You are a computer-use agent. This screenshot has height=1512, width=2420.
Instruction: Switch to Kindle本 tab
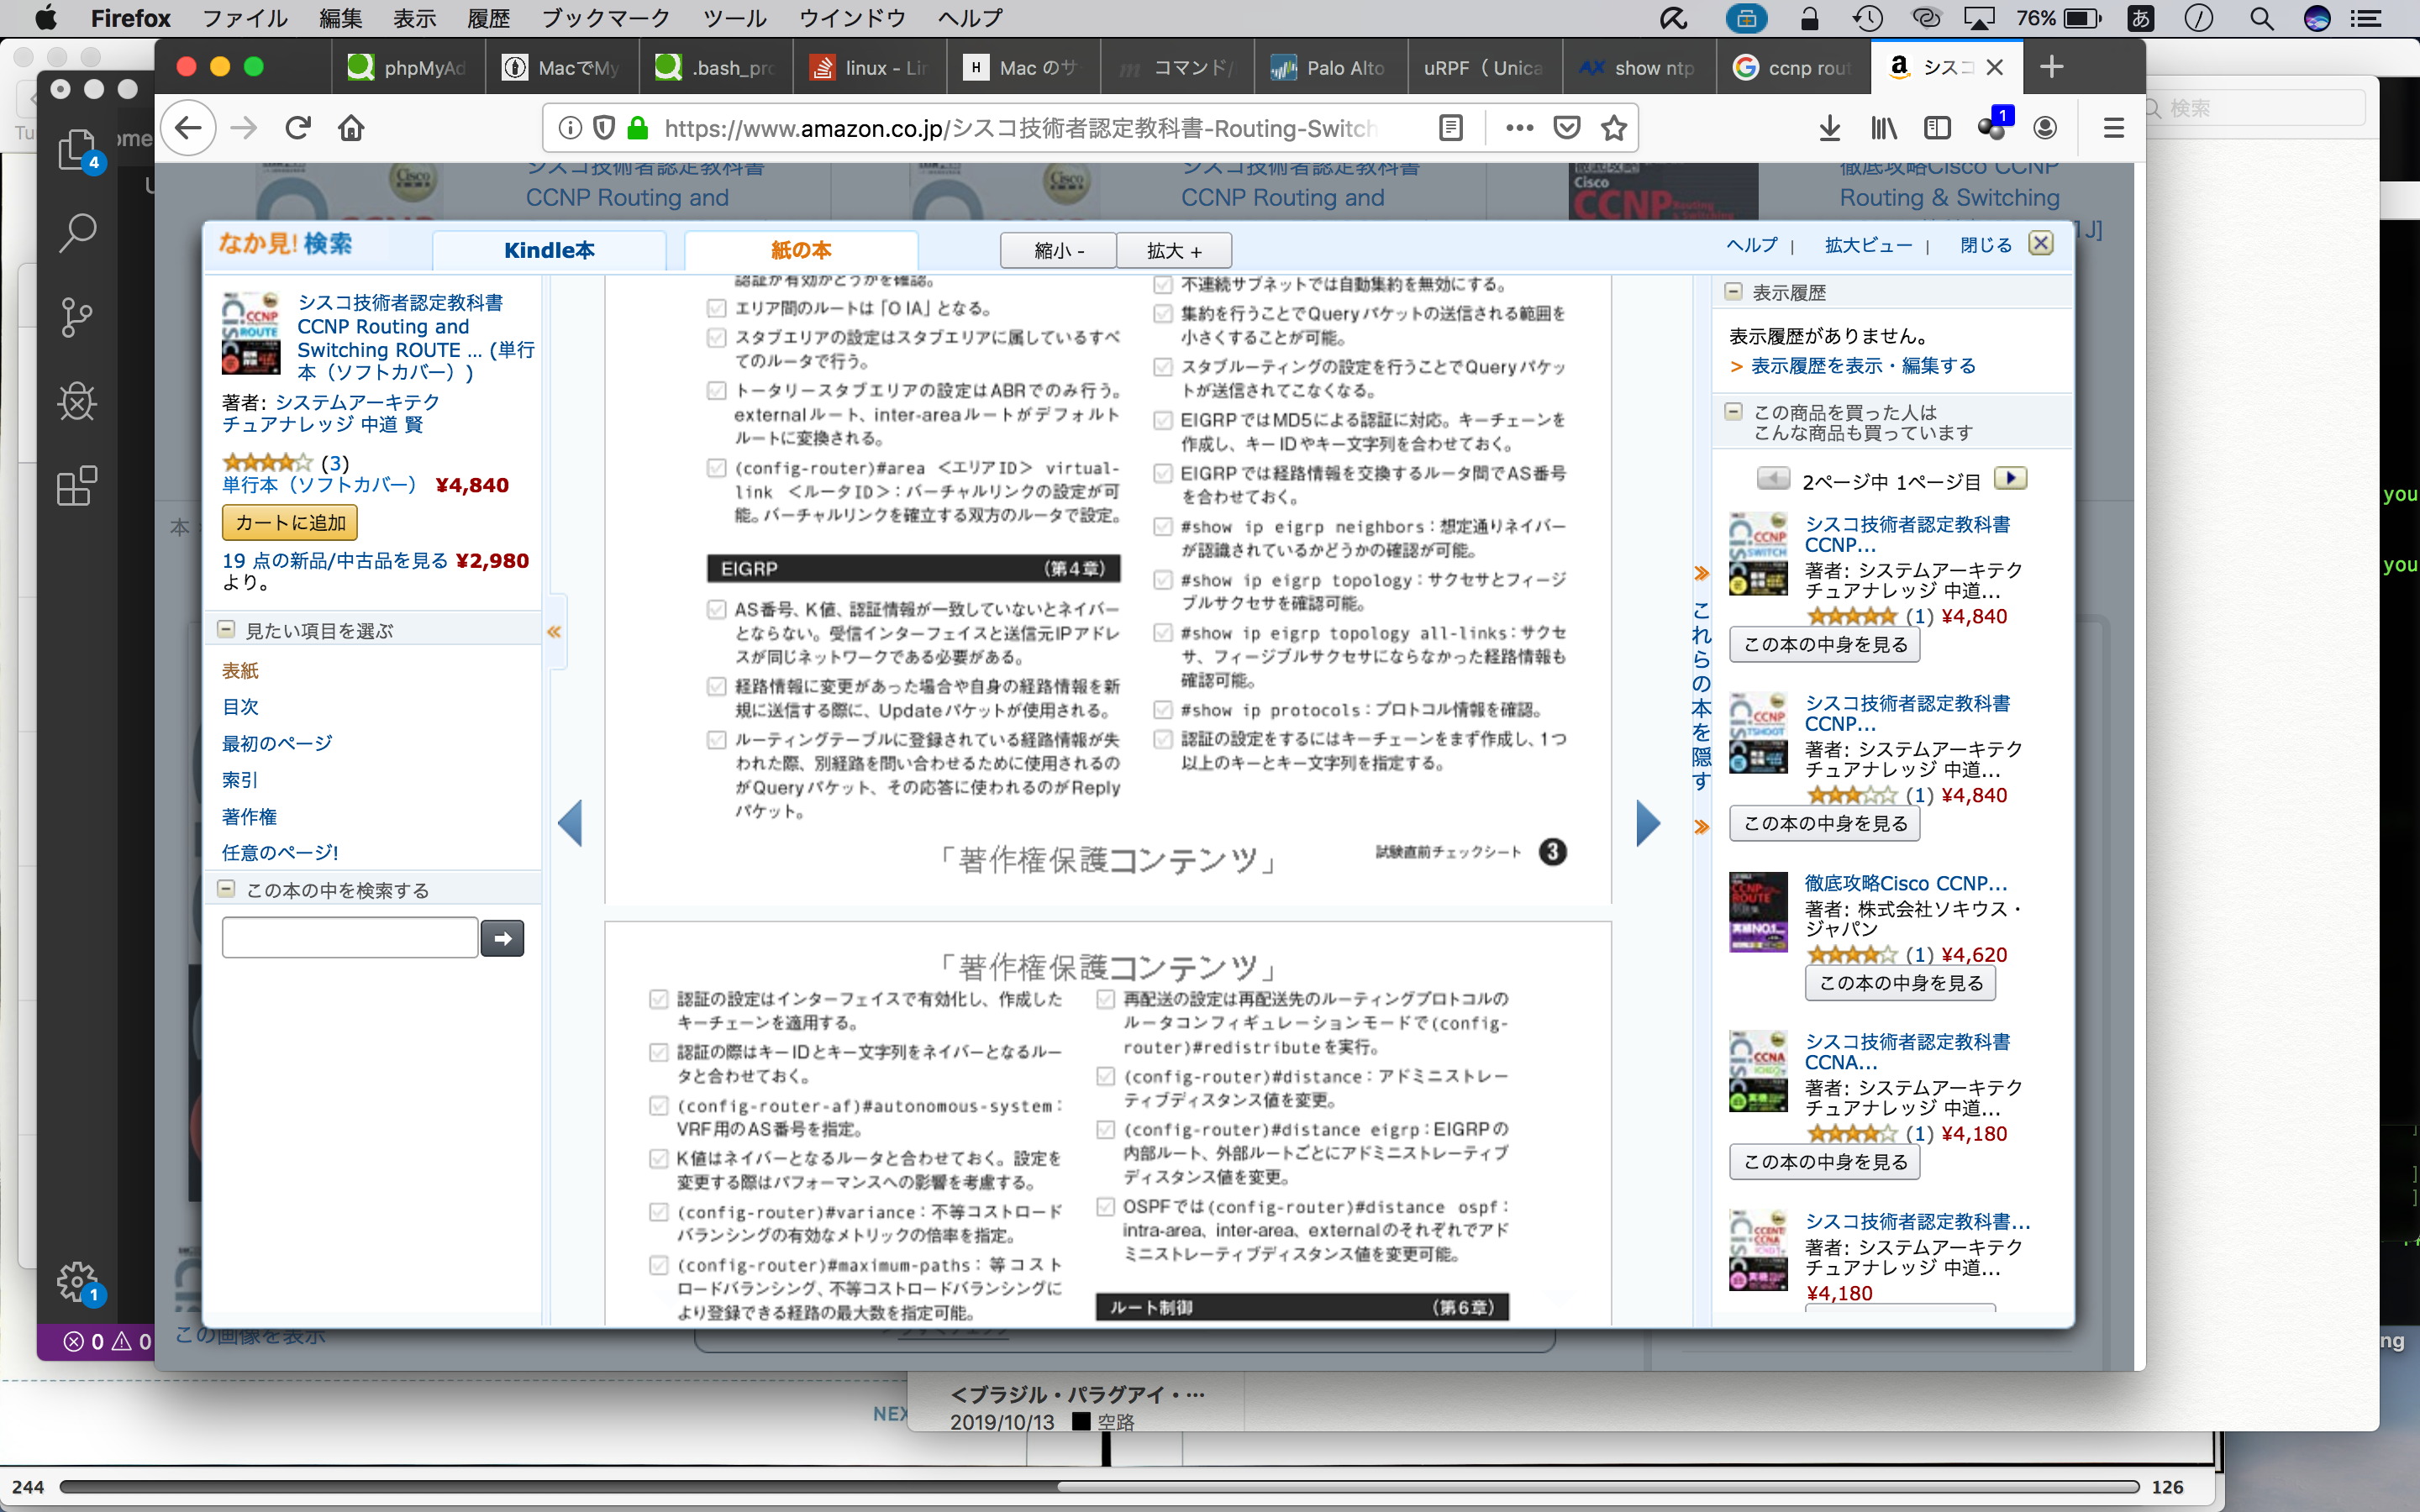click(549, 250)
